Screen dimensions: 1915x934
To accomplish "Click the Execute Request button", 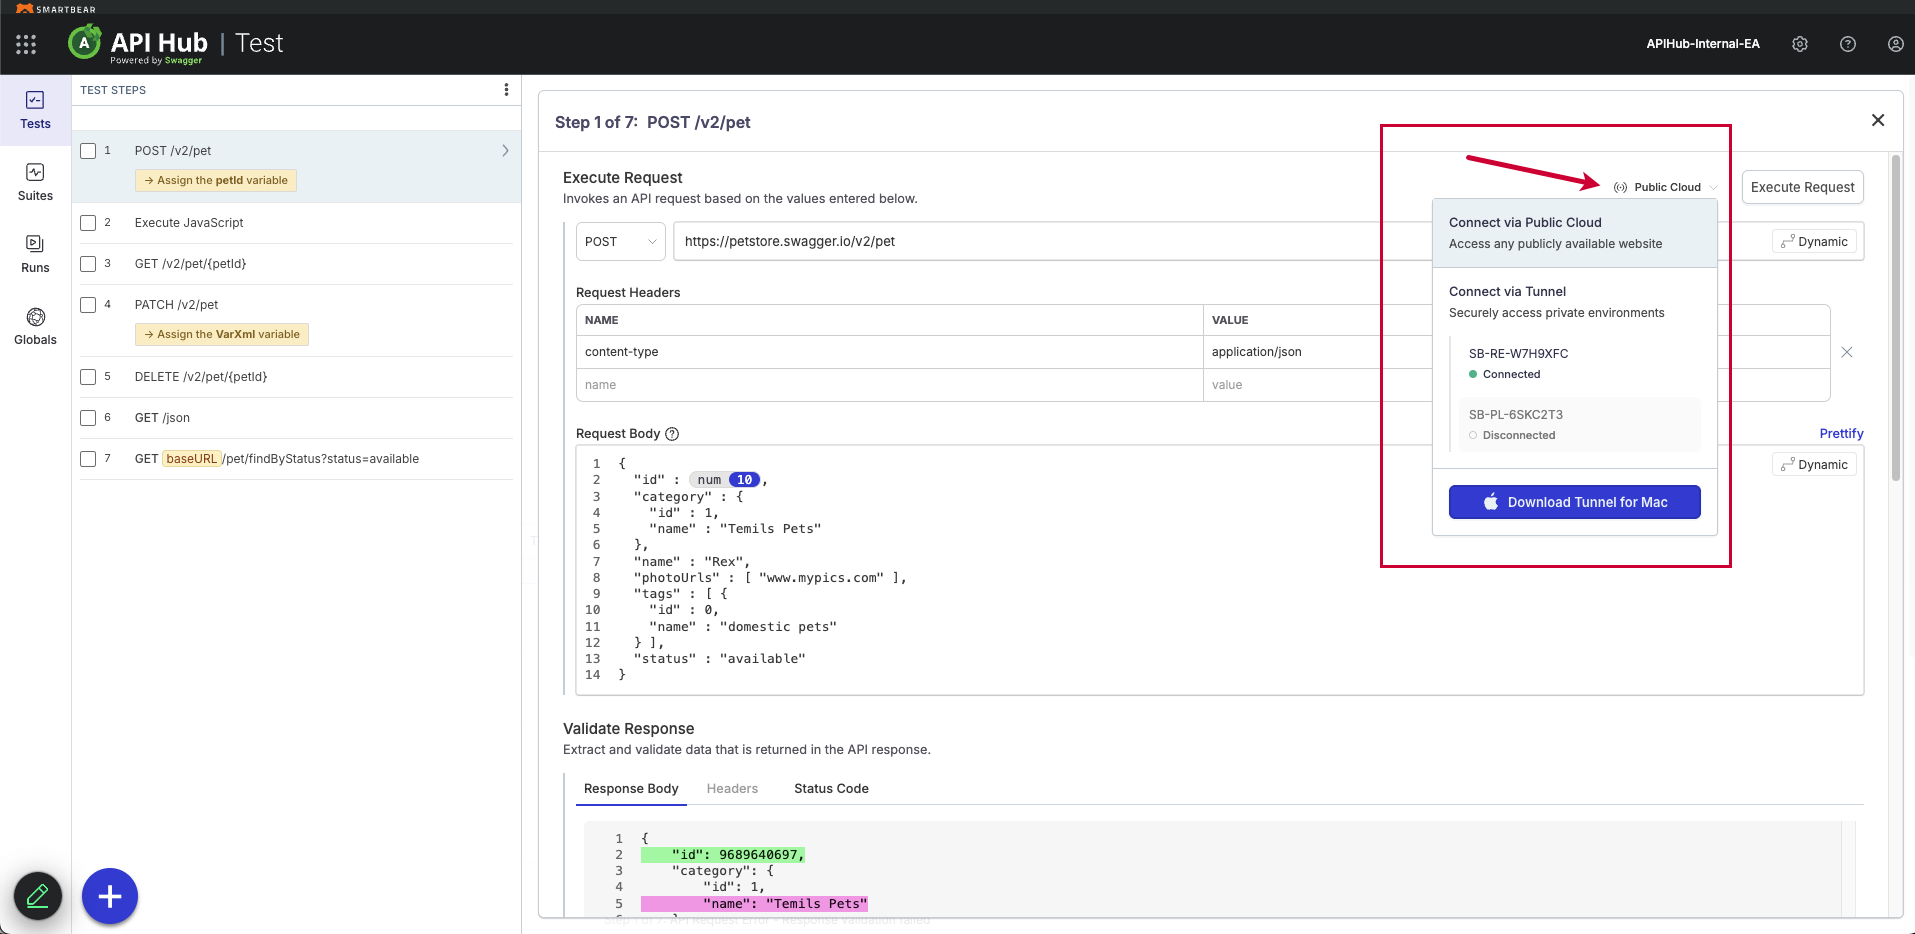I will point(1802,187).
